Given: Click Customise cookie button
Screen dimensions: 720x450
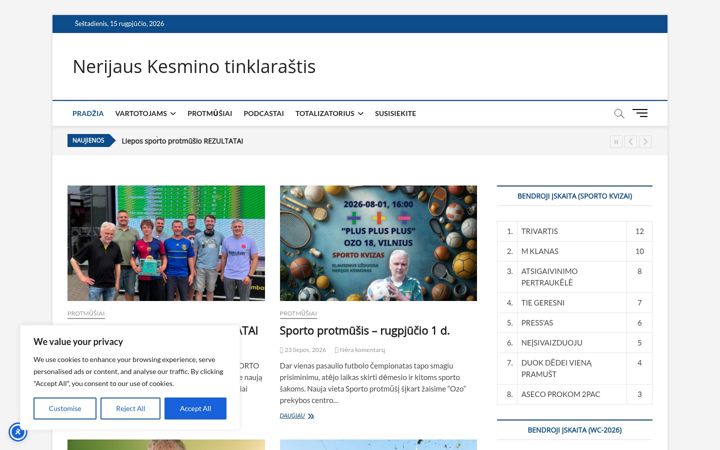Looking at the screenshot, I should [x=65, y=408].
